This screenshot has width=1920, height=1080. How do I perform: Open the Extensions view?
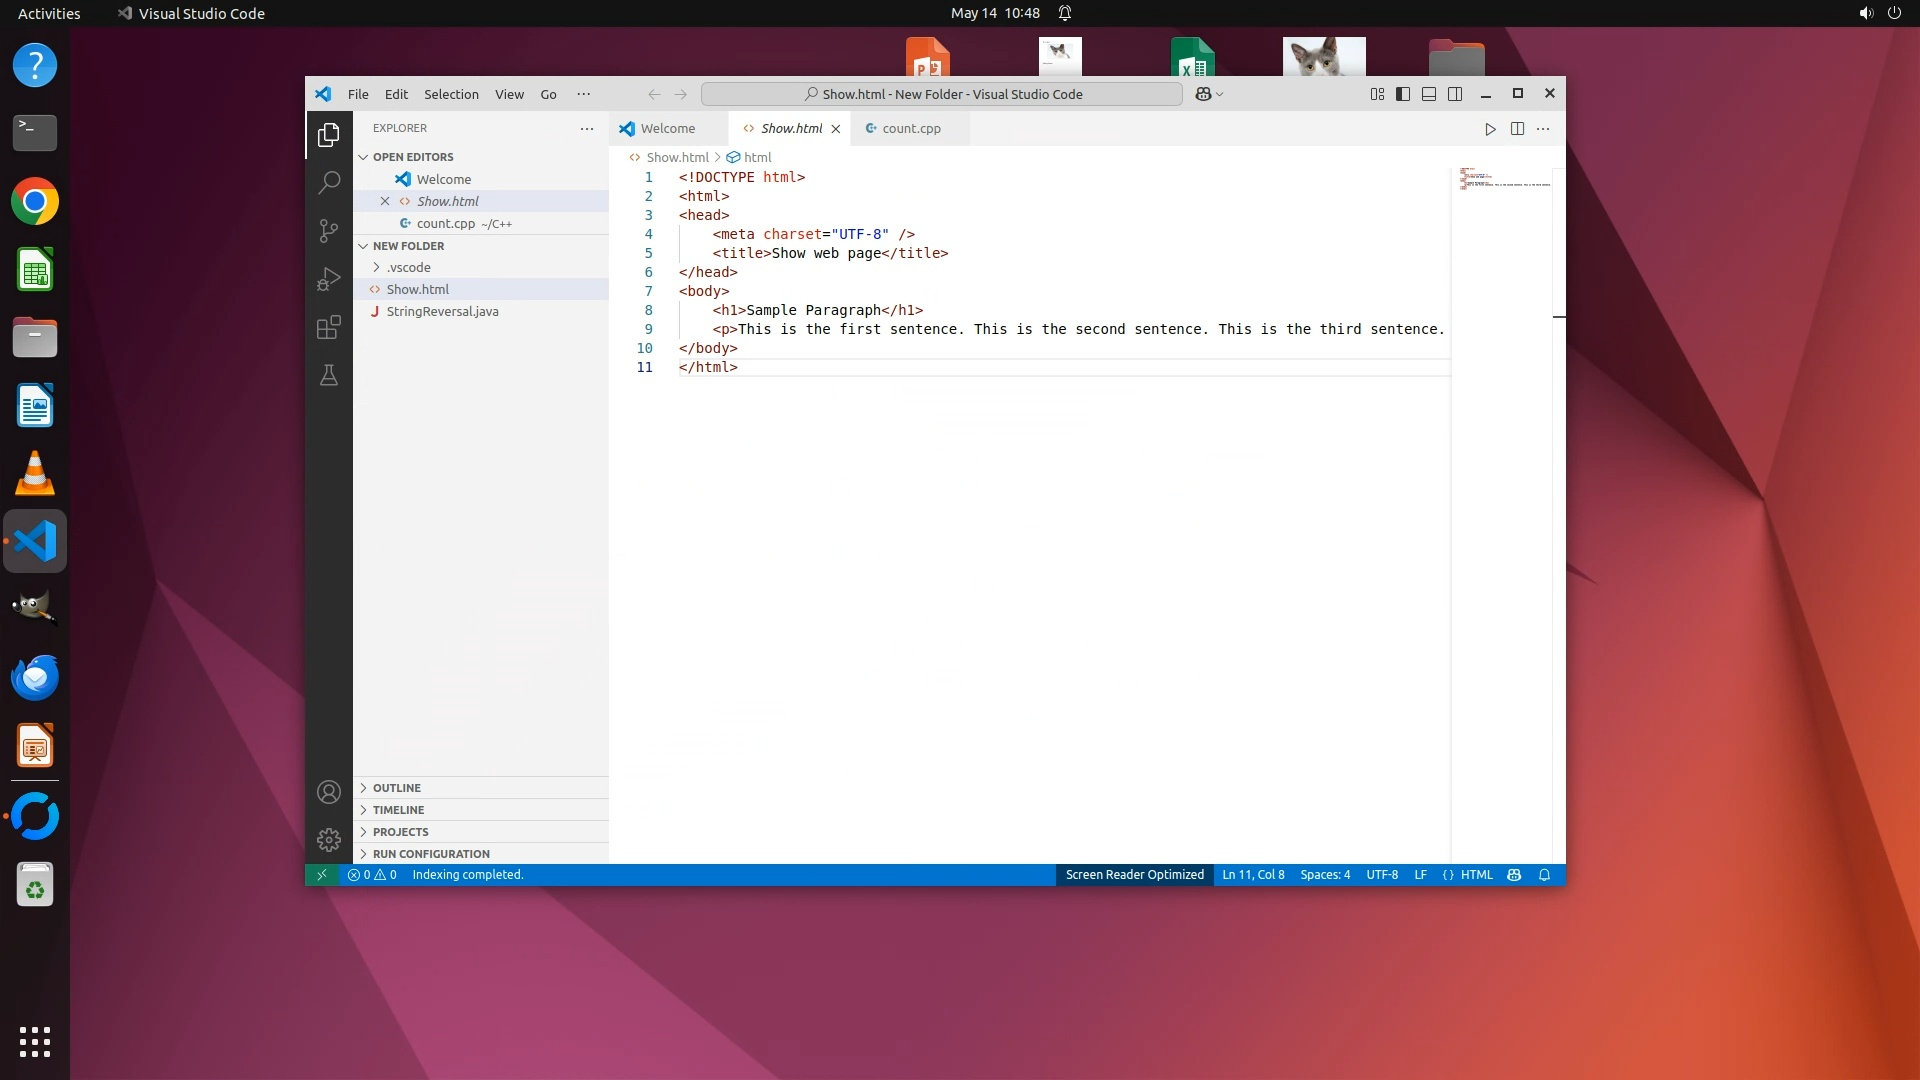coord(328,327)
